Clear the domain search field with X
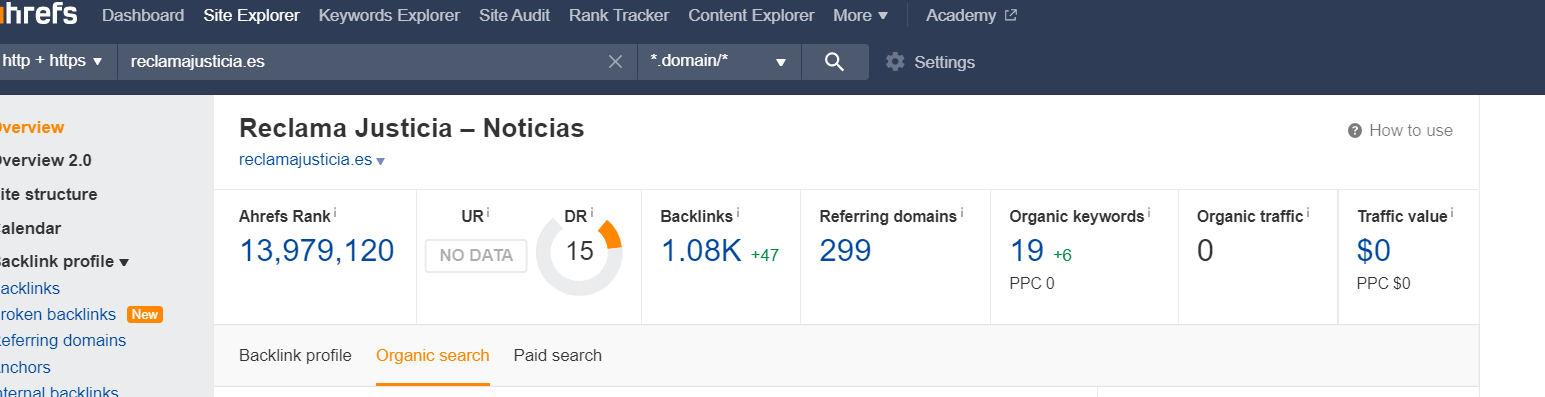 click(x=616, y=62)
